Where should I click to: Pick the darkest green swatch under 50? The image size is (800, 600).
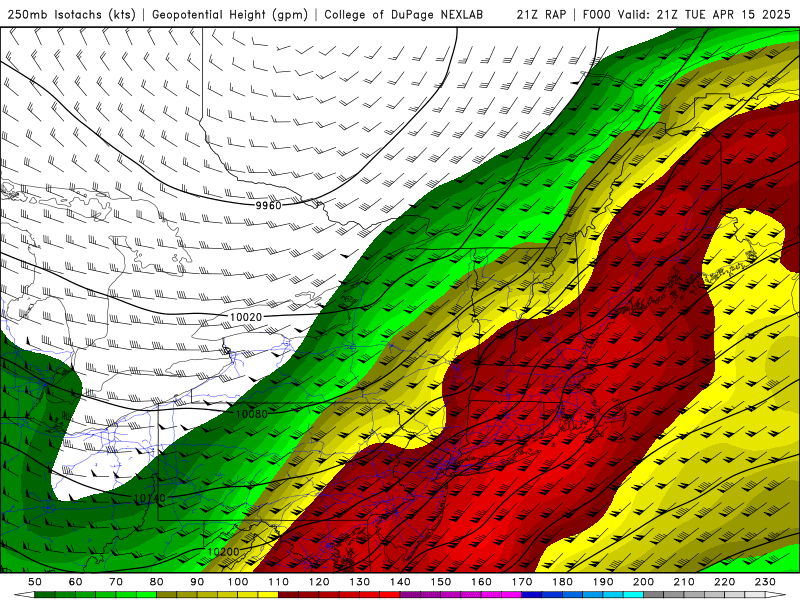point(45,595)
